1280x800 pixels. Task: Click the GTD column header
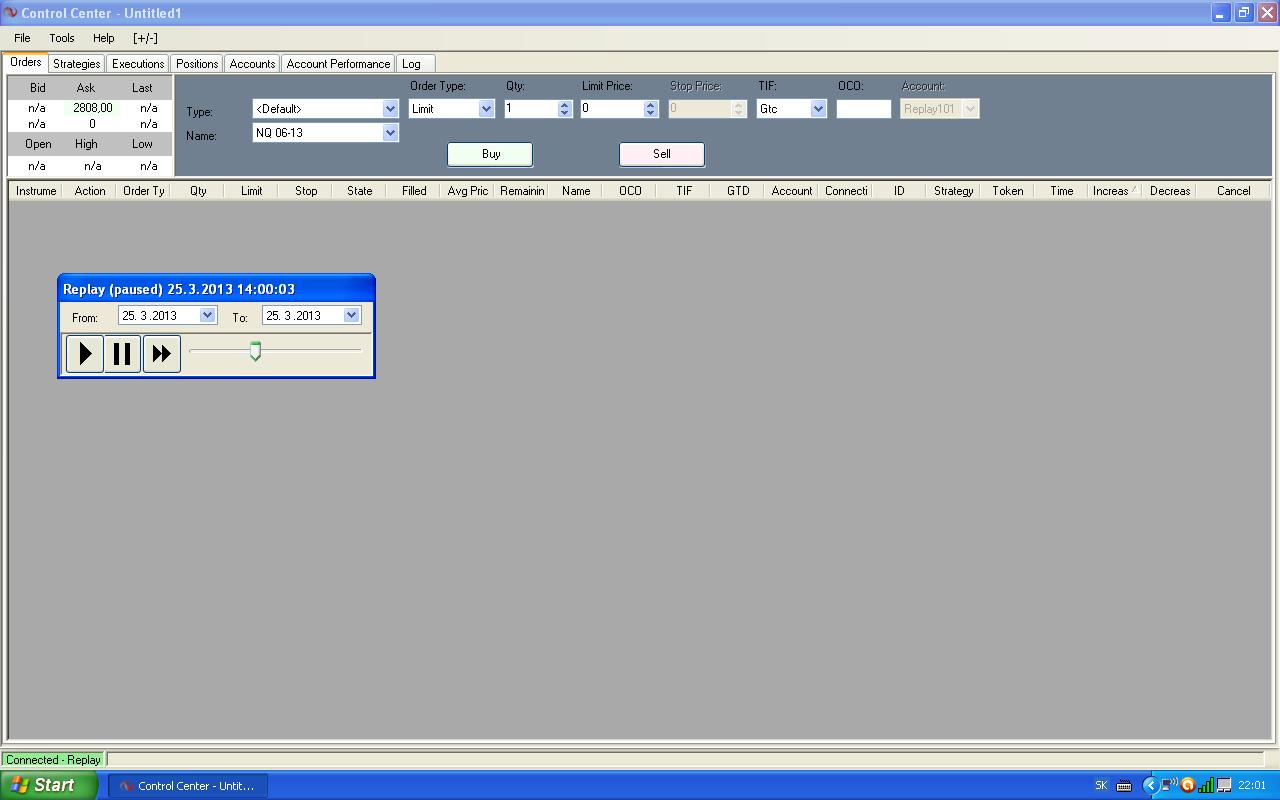[738, 191]
